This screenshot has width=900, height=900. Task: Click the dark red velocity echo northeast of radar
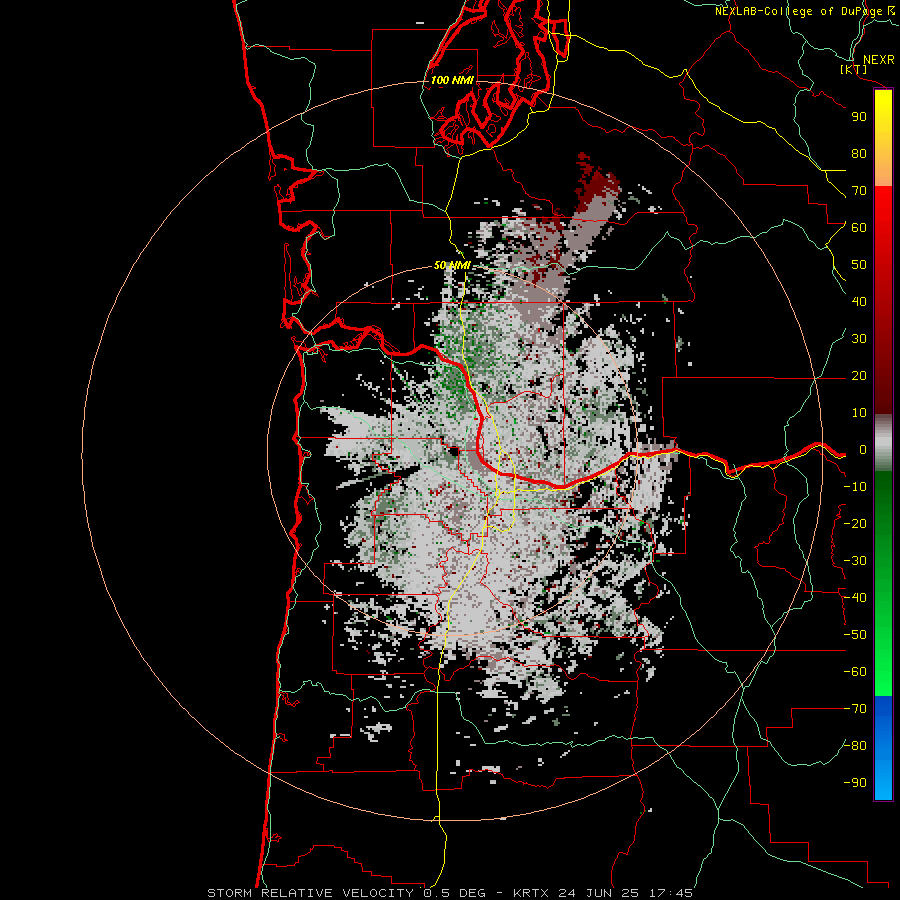pos(597,184)
